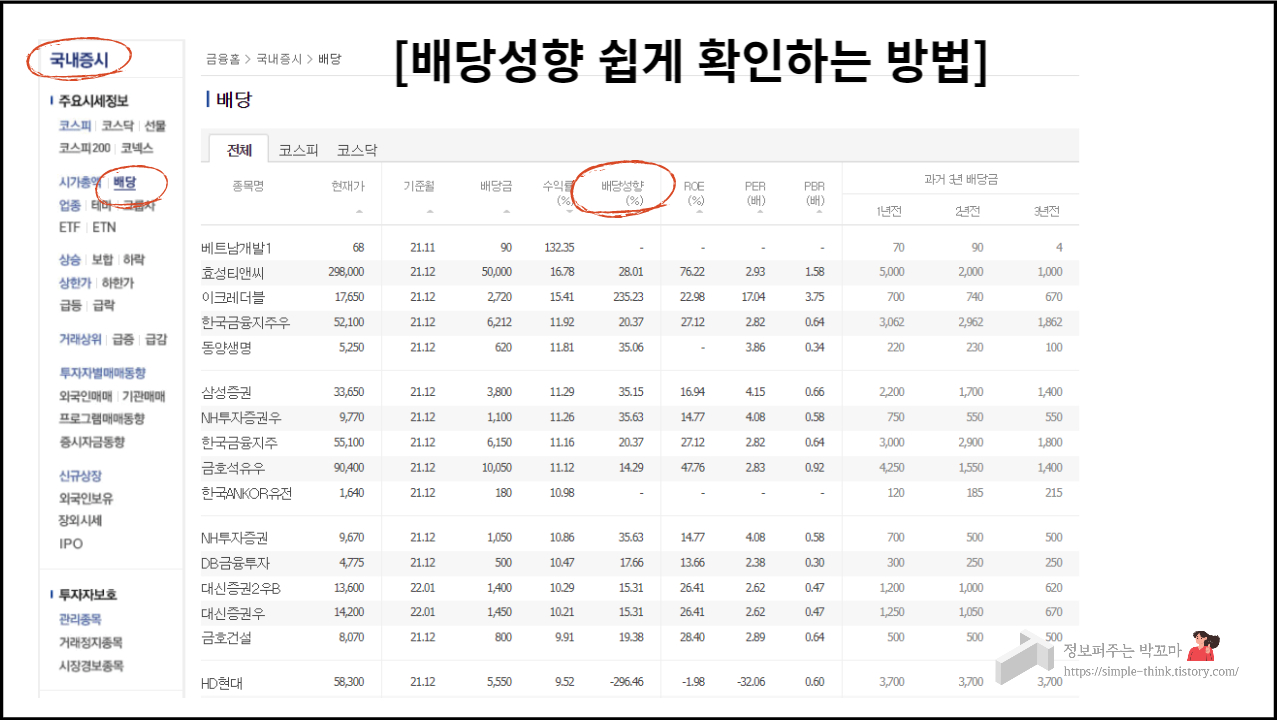
Task: Click the sort arrow under 기준월
Action: pyautogui.click(x=430, y=211)
